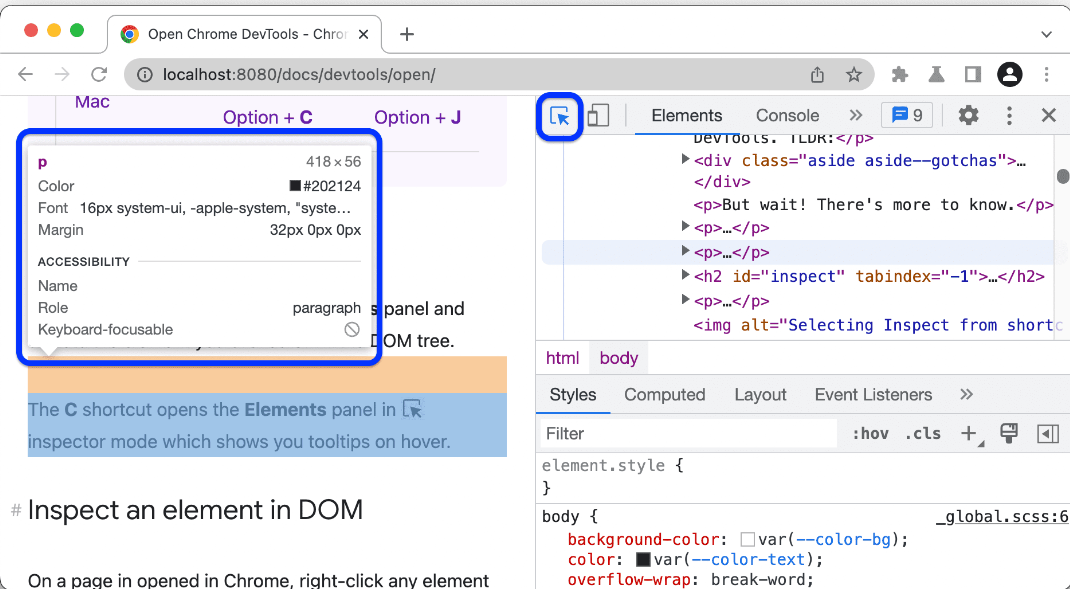Toggle the device toolbar icon

pyautogui.click(x=598, y=116)
